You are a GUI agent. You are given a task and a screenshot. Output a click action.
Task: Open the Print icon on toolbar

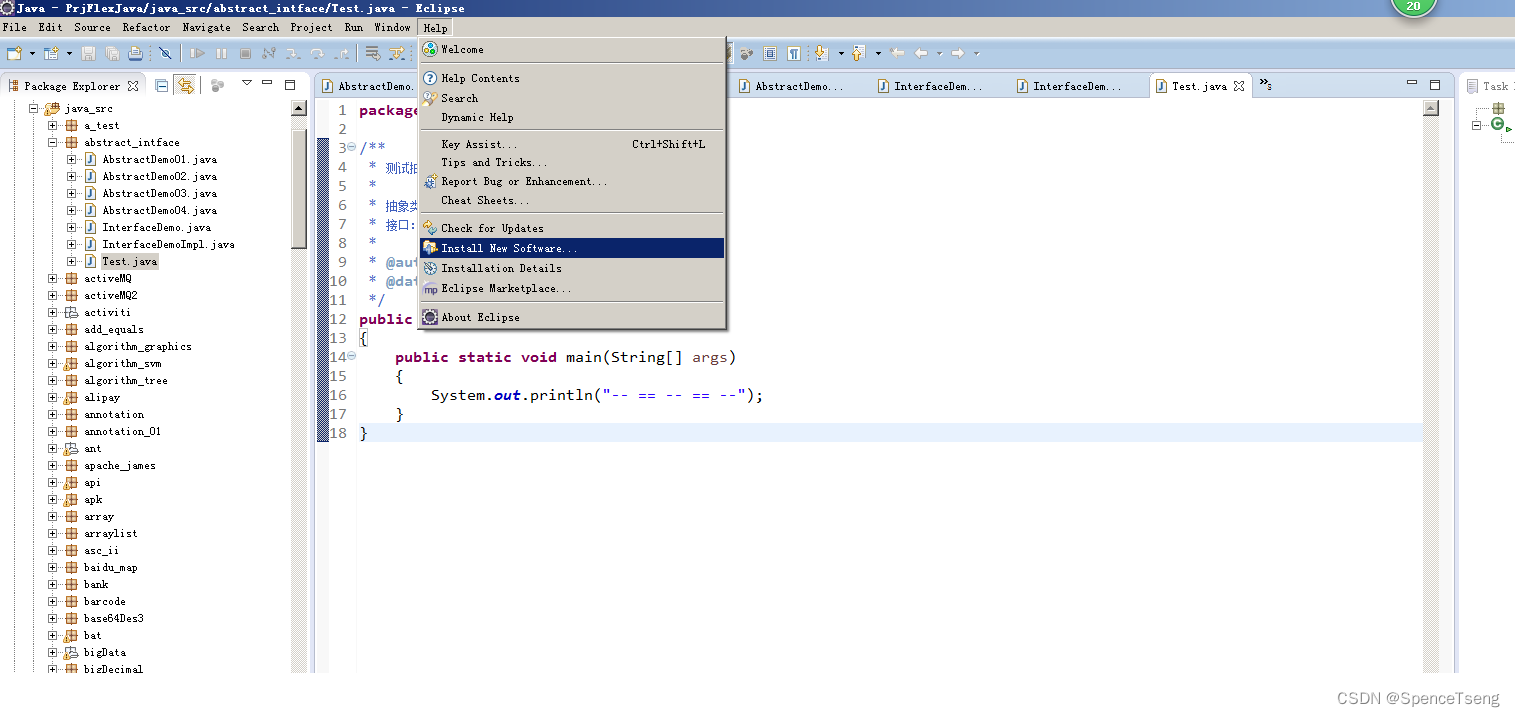coord(135,54)
